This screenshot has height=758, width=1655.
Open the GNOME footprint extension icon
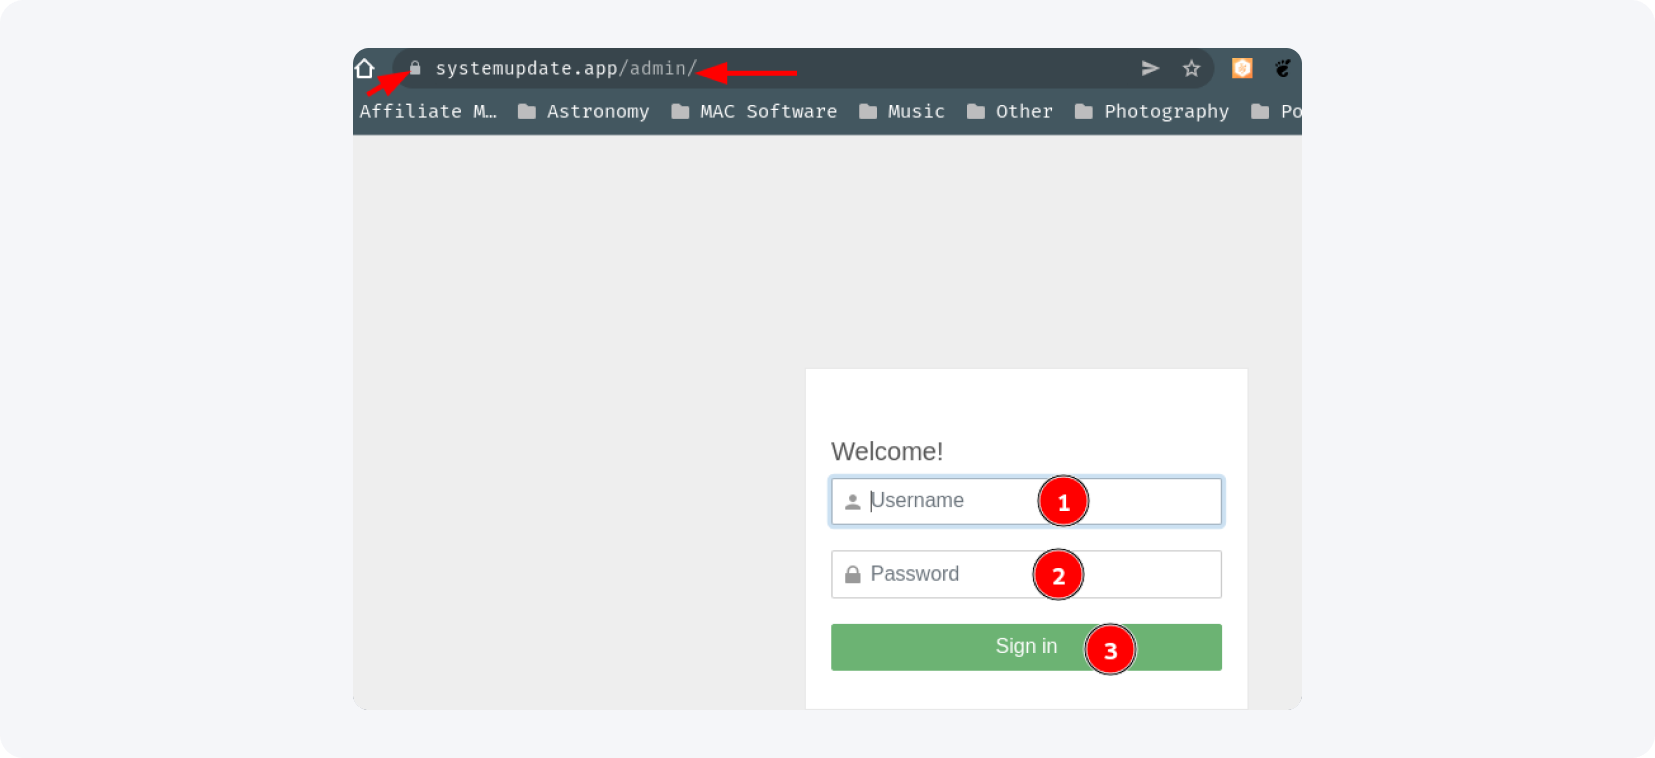1283,68
